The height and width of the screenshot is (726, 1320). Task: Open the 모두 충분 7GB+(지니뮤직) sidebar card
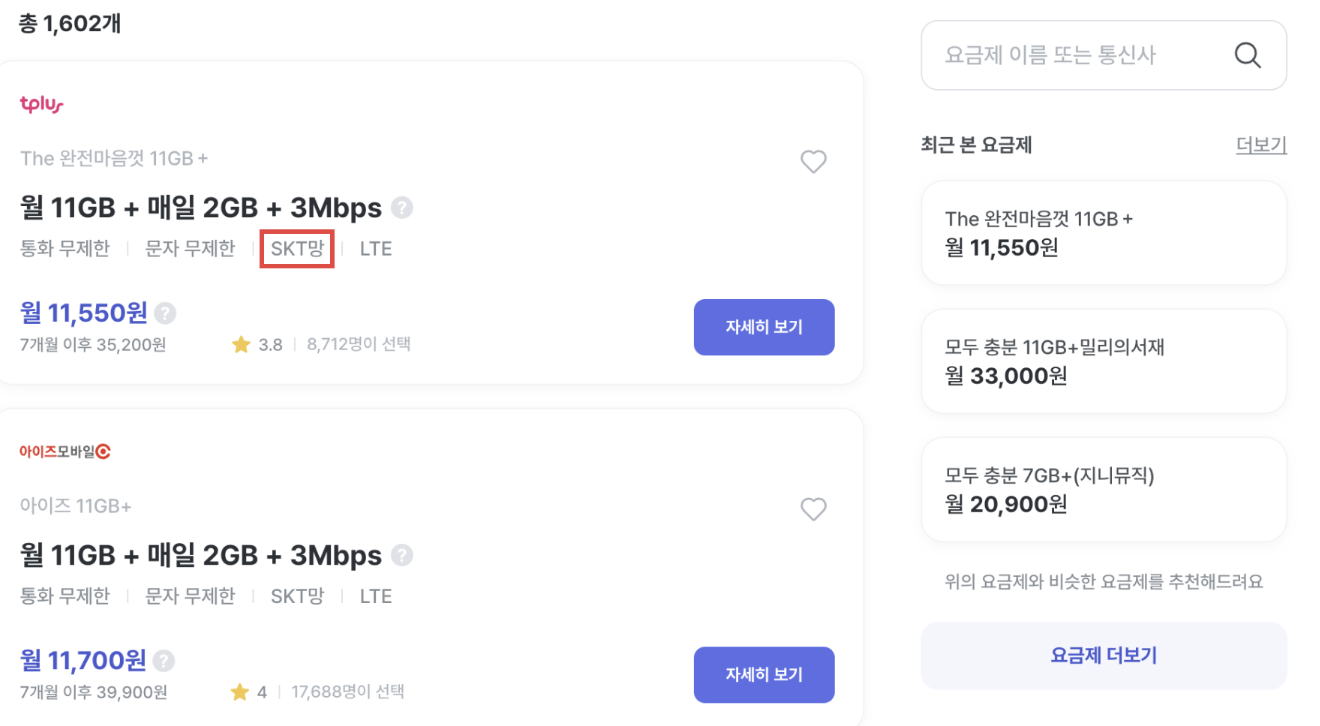[1103, 489]
